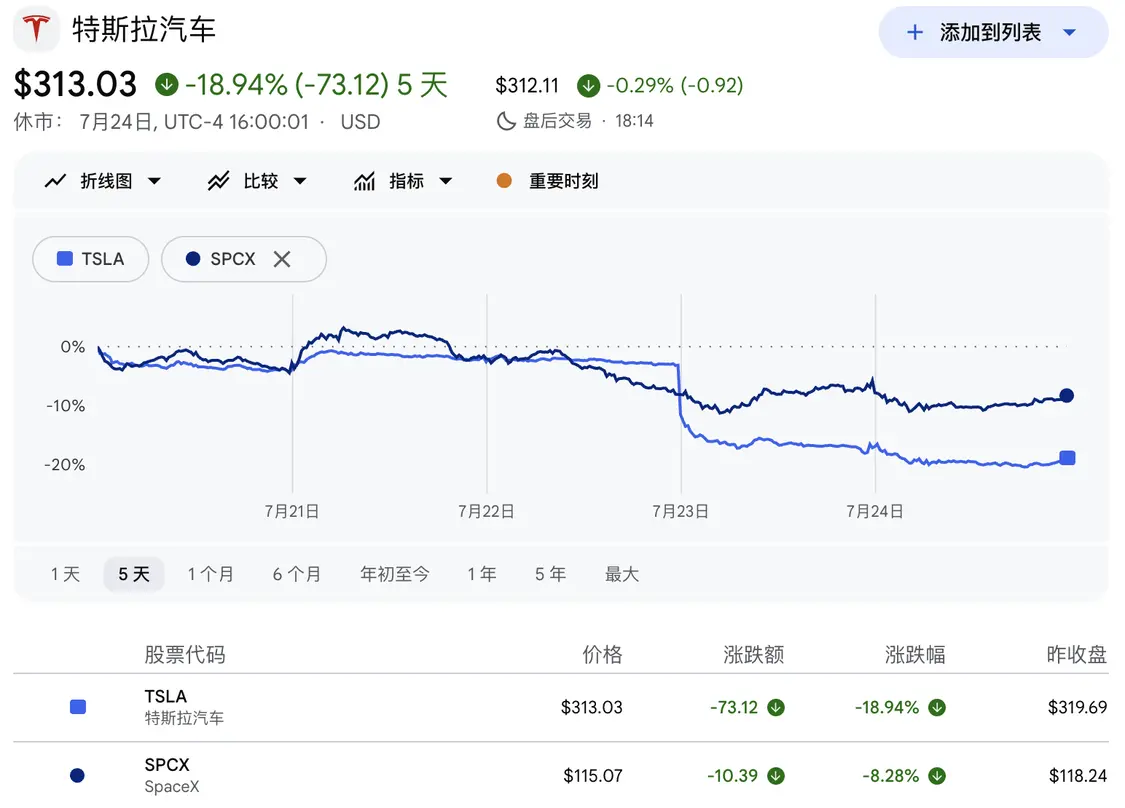Toggle the 重要时刻 key moments option
Screen dimensions: 1125x808
pos(547,181)
